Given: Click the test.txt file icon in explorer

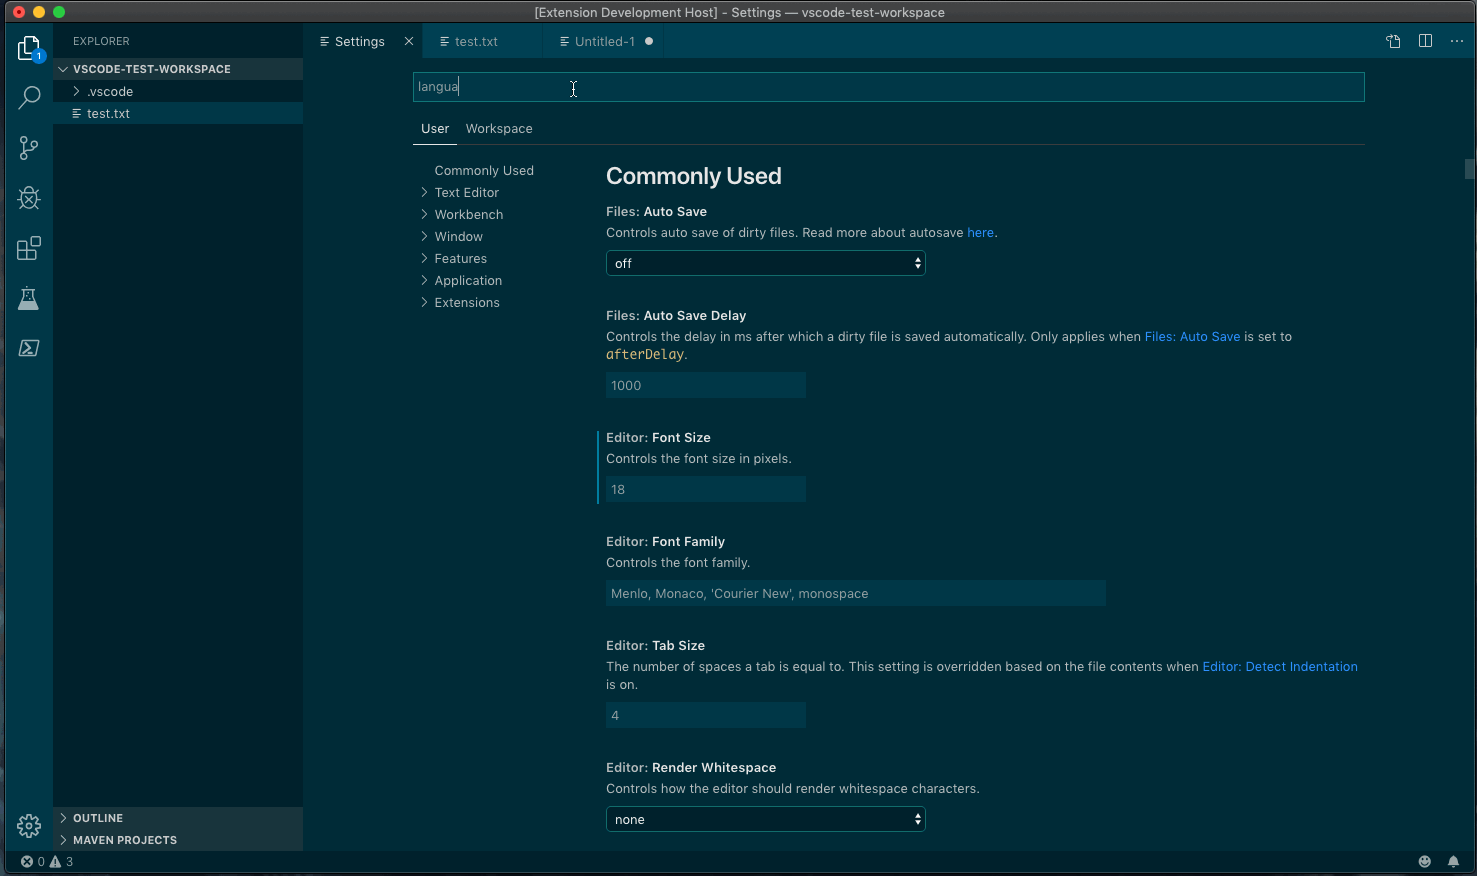Looking at the screenshot, I should point(77,114).
